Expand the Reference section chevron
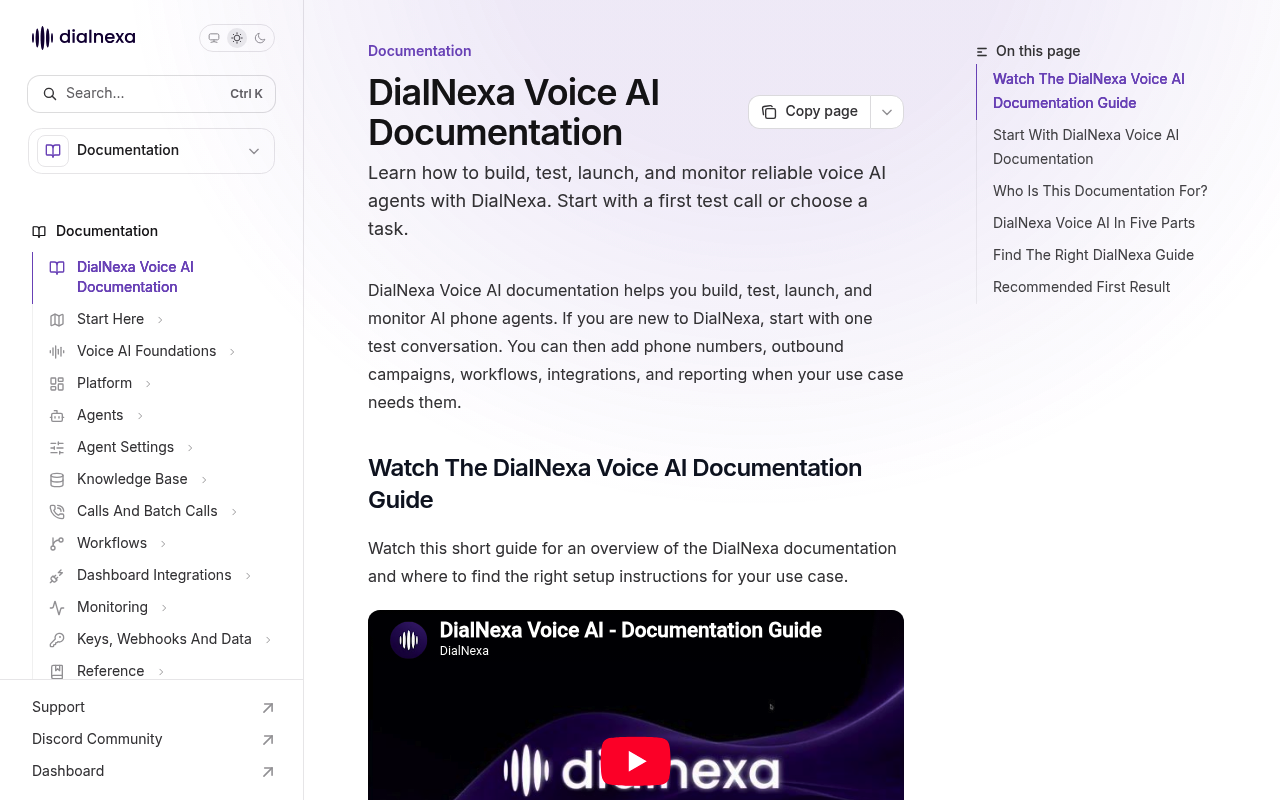 [160, 672]
